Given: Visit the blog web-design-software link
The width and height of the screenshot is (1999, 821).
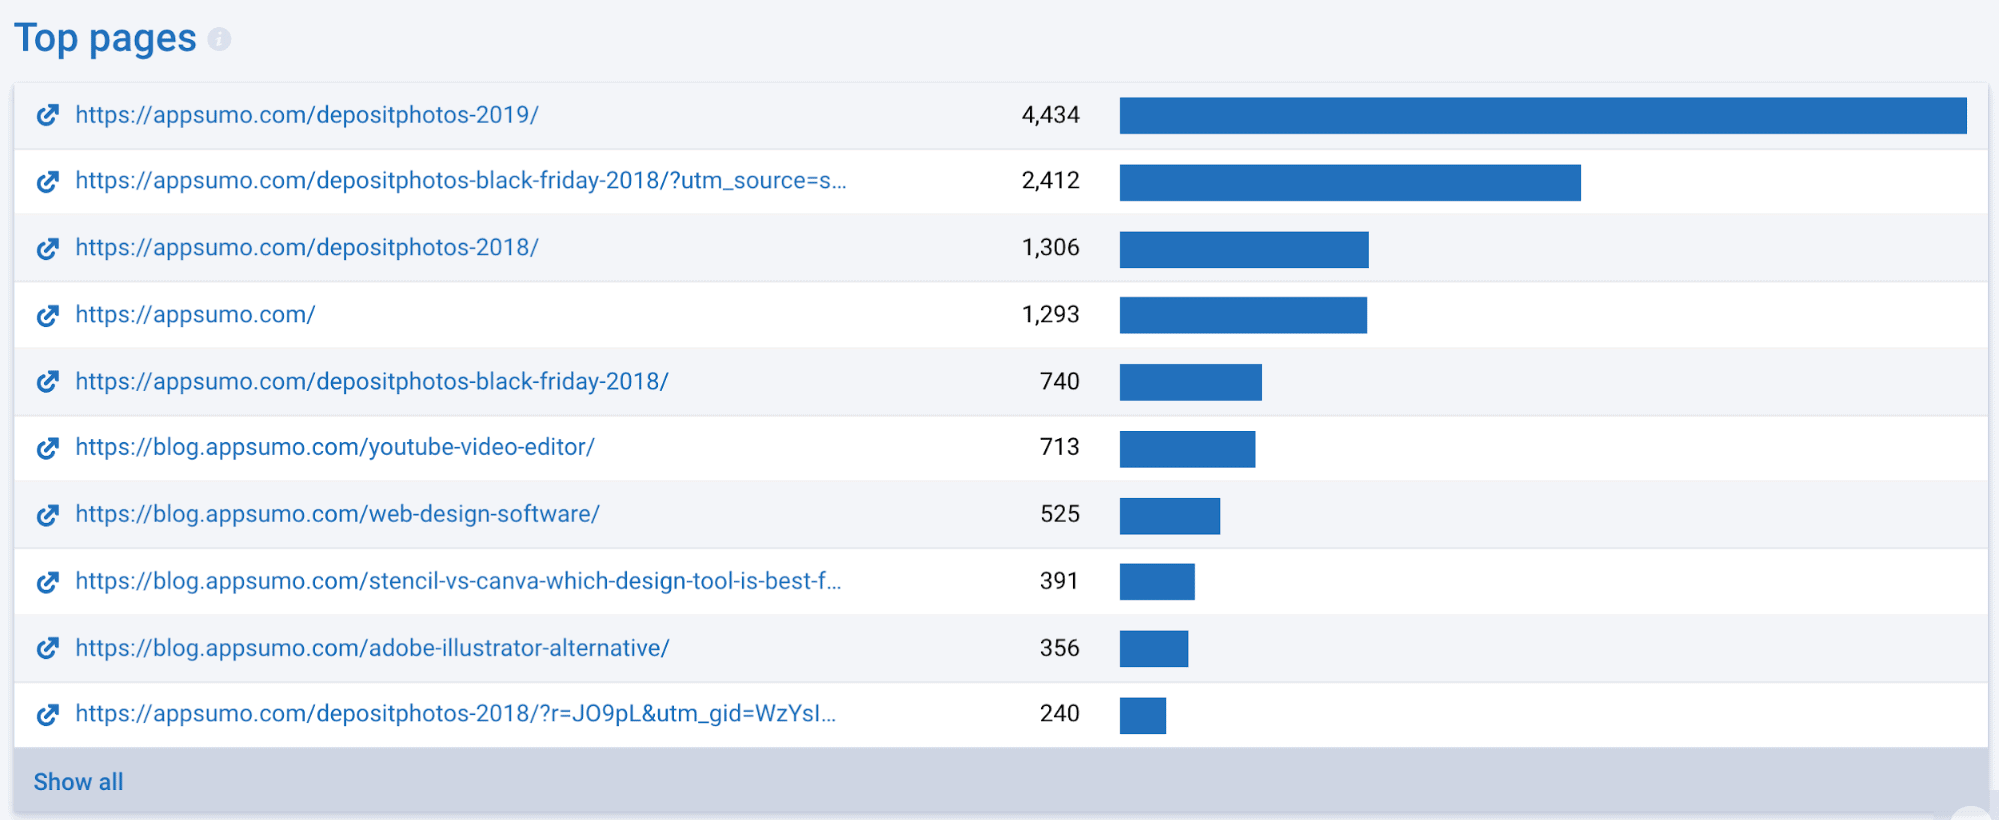Looking at the screenshot, I should click(338, 515).
